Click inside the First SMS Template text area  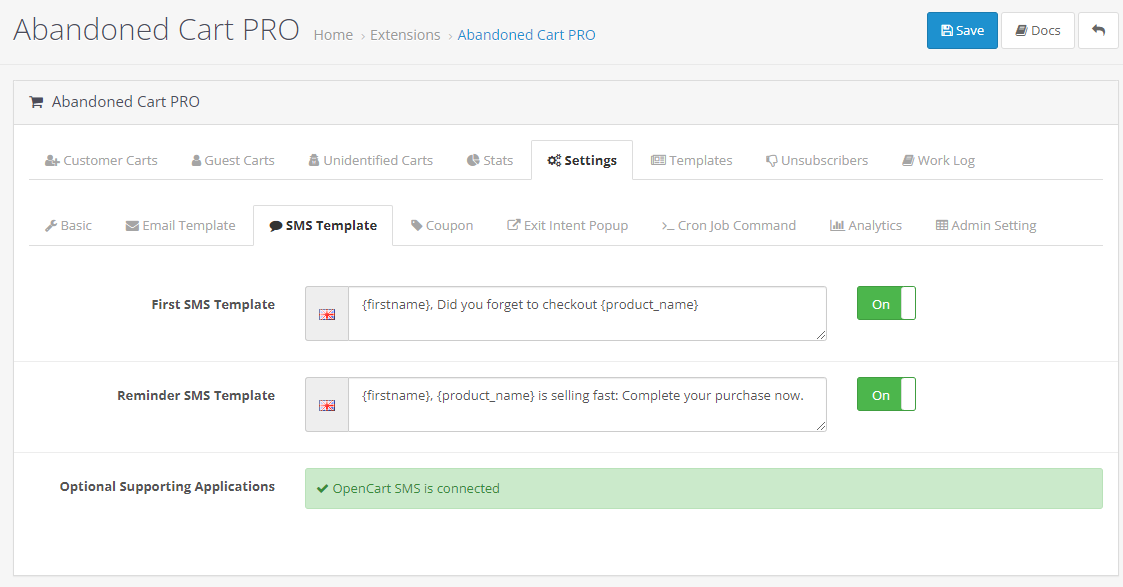click(587, 314)
